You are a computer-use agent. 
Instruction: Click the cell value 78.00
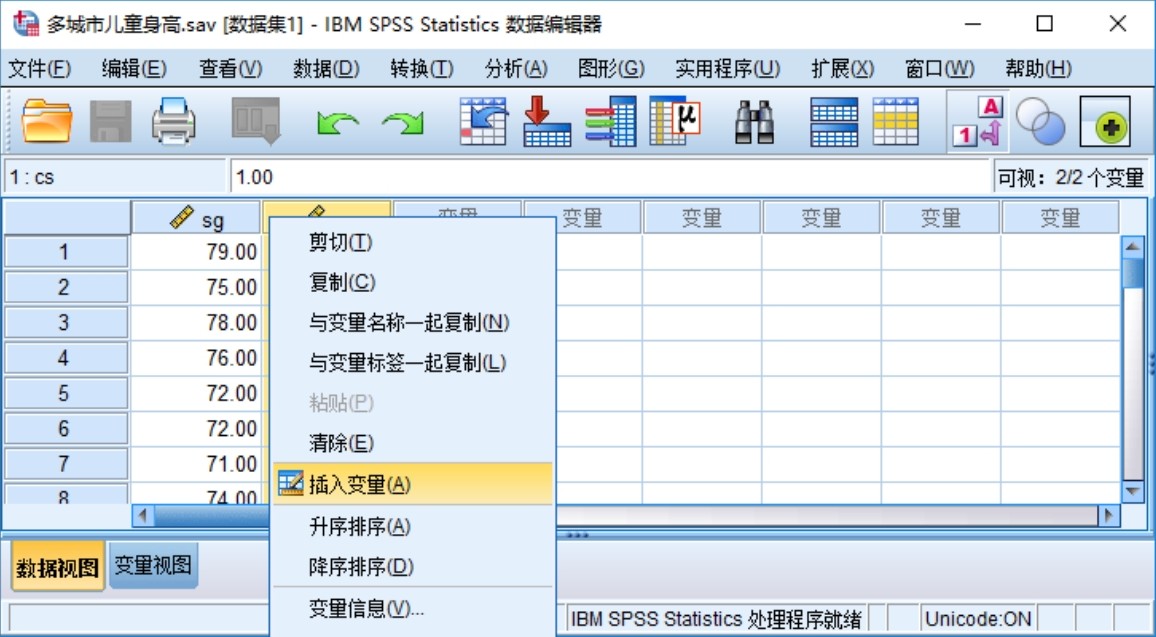coord(196,322)
